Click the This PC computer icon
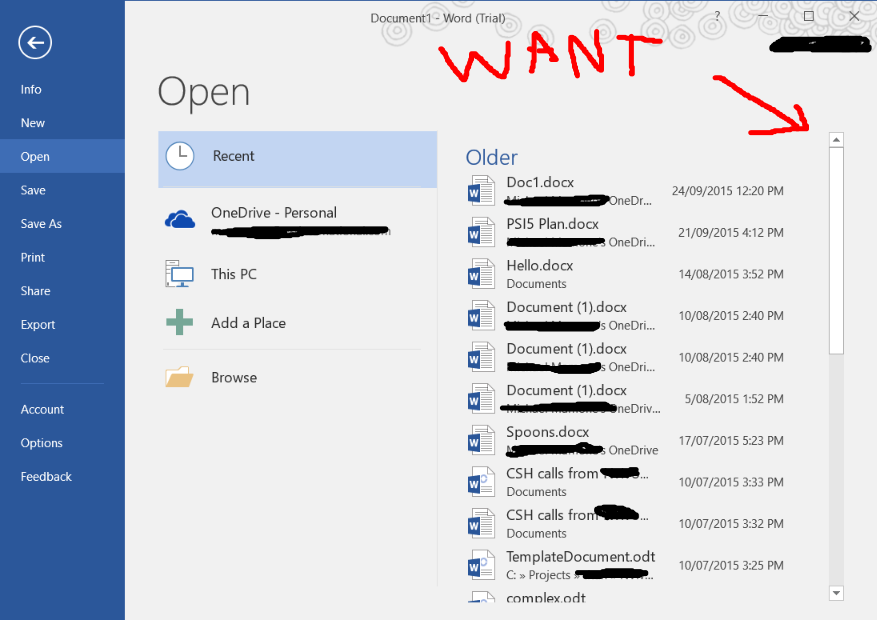 (180, 273)
